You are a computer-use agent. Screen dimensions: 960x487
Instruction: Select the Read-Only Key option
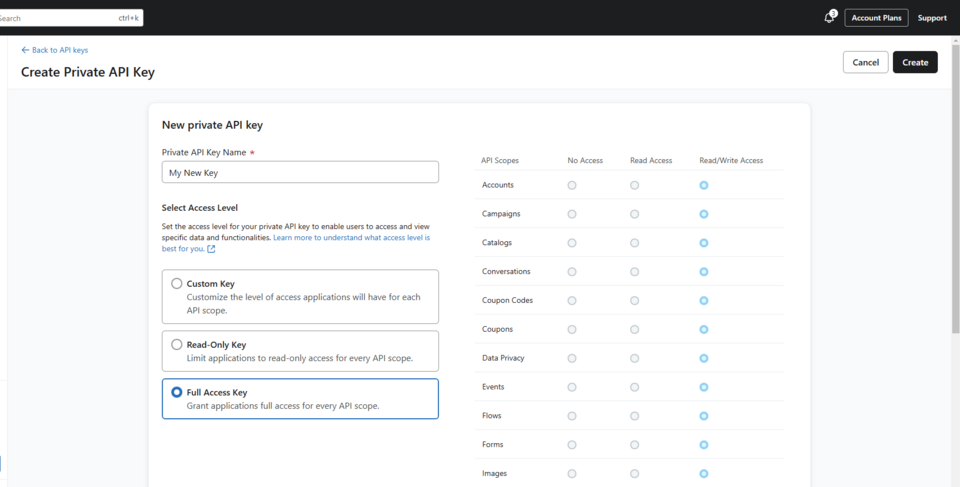[x=177, y=345]
